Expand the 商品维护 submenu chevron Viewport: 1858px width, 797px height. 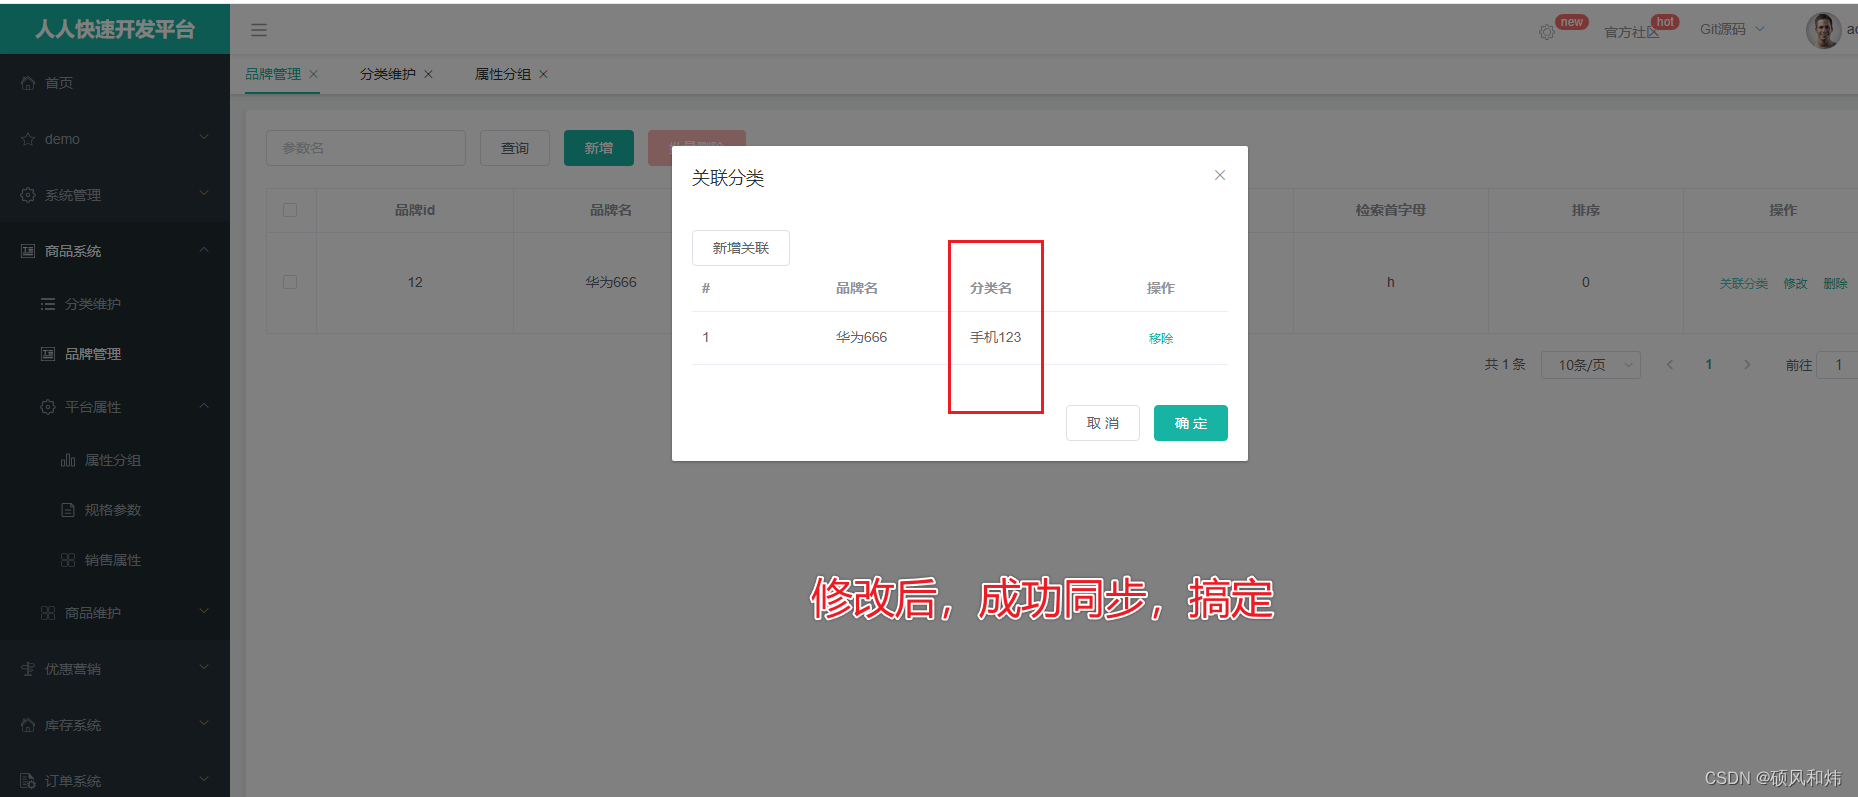(x=204, y=611)
